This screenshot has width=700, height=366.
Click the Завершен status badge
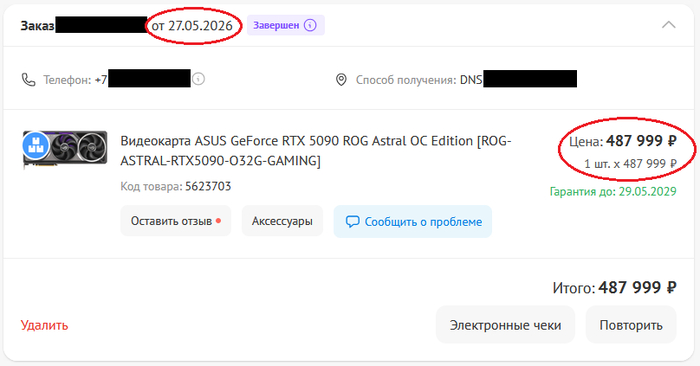pyautogui.click(x=286, y=25)
